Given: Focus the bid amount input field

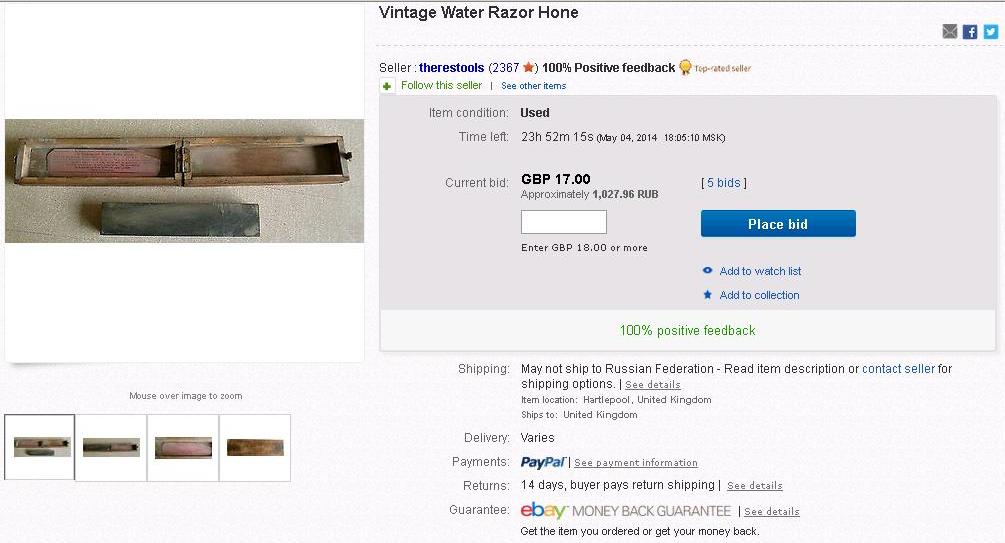Looking at the screenshot, I should click(564, 222).
